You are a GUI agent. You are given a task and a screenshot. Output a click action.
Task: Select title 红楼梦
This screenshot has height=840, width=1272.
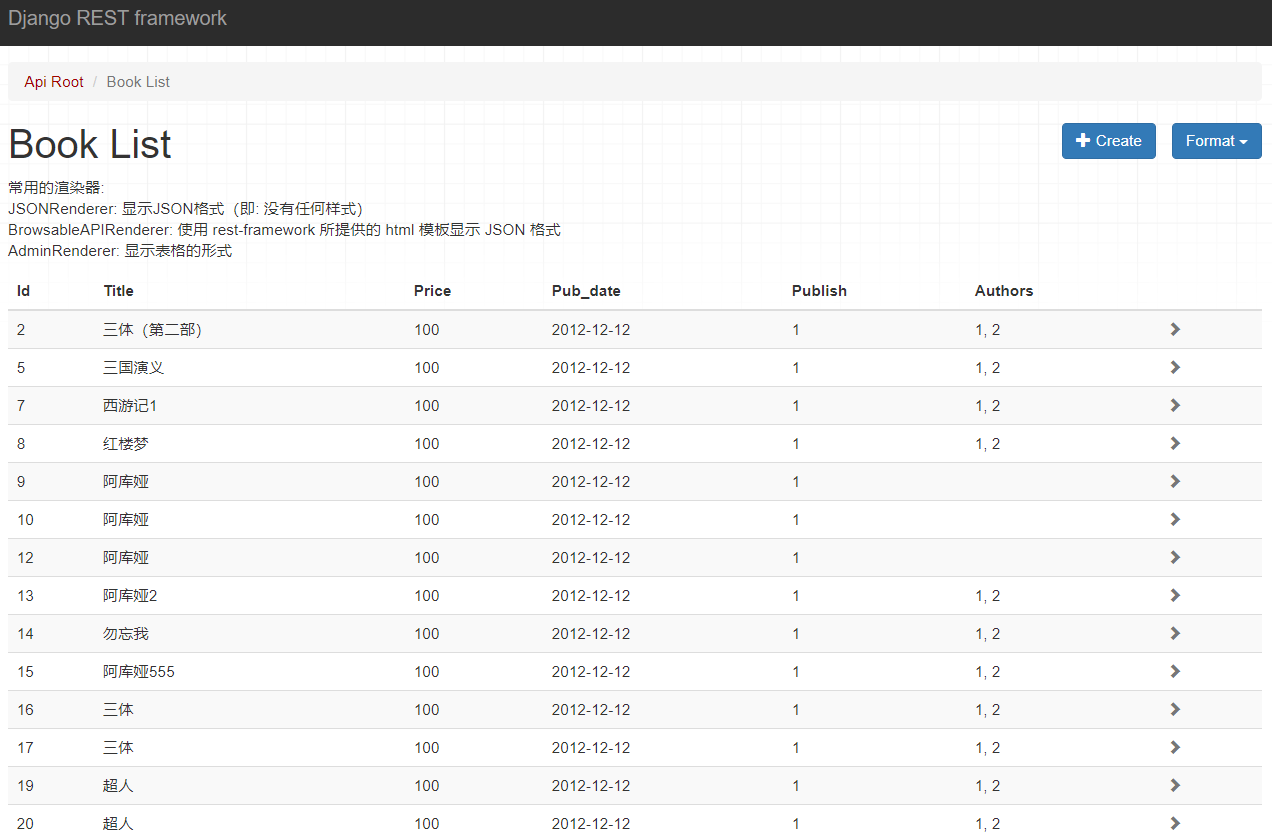(126, 444)
